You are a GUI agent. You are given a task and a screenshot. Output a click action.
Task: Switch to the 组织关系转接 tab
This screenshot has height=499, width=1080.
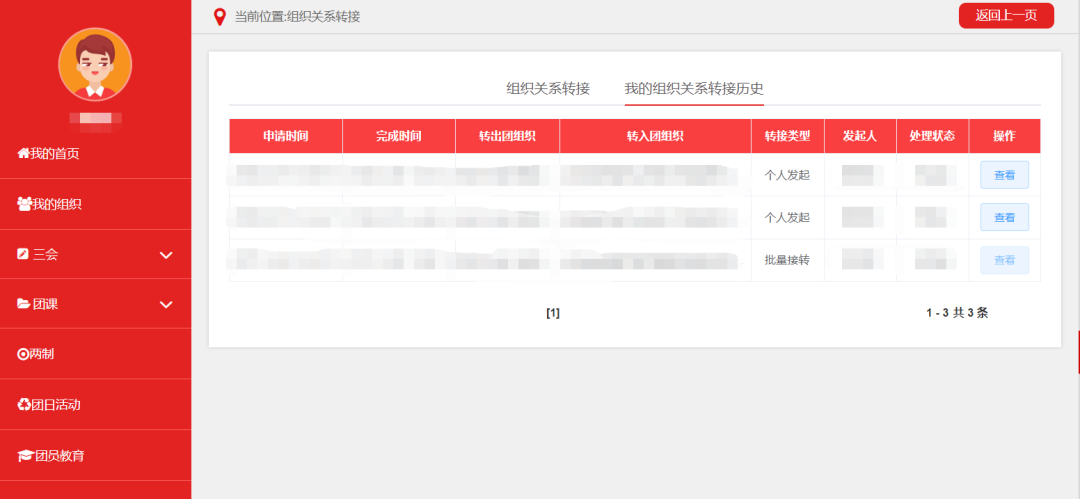[x=548, y=88]
